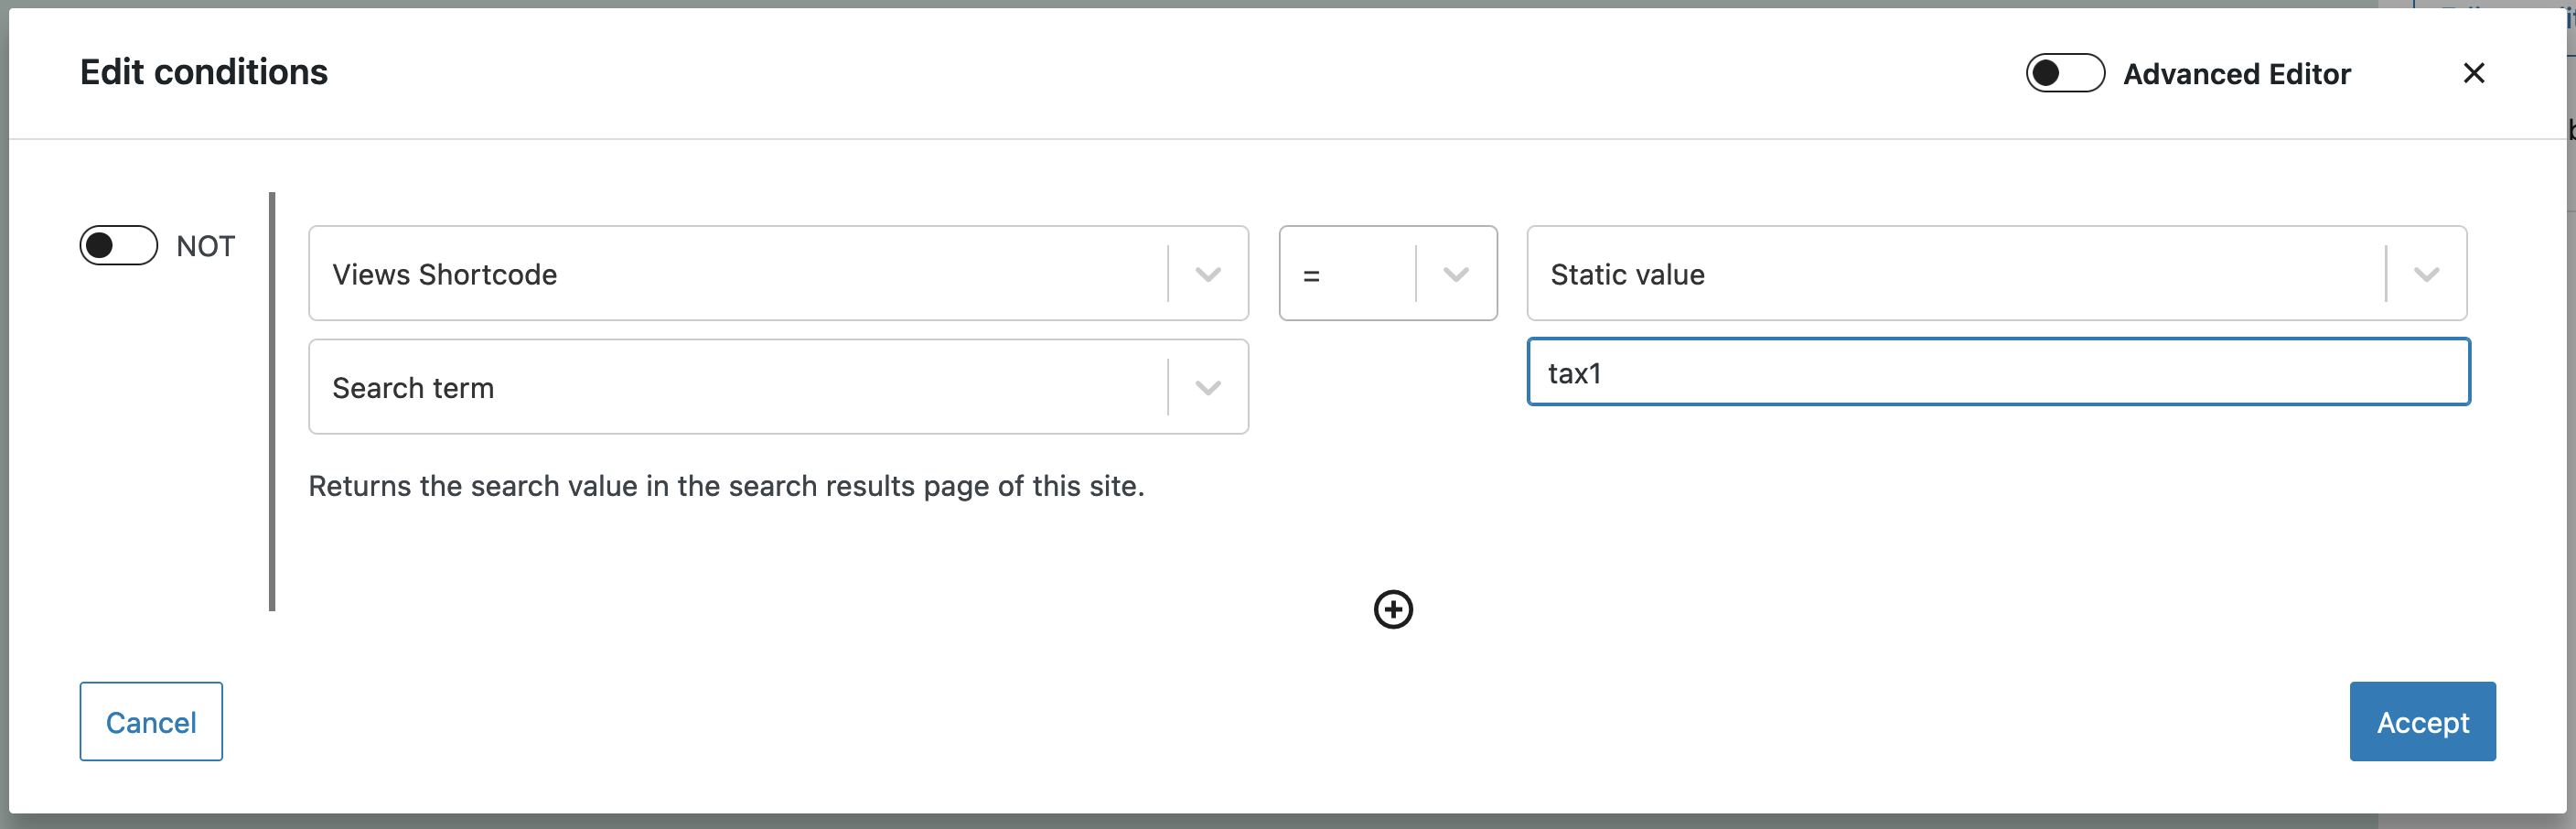
Task: Click the chevron in the operator selector
Action: [1455, 274]
